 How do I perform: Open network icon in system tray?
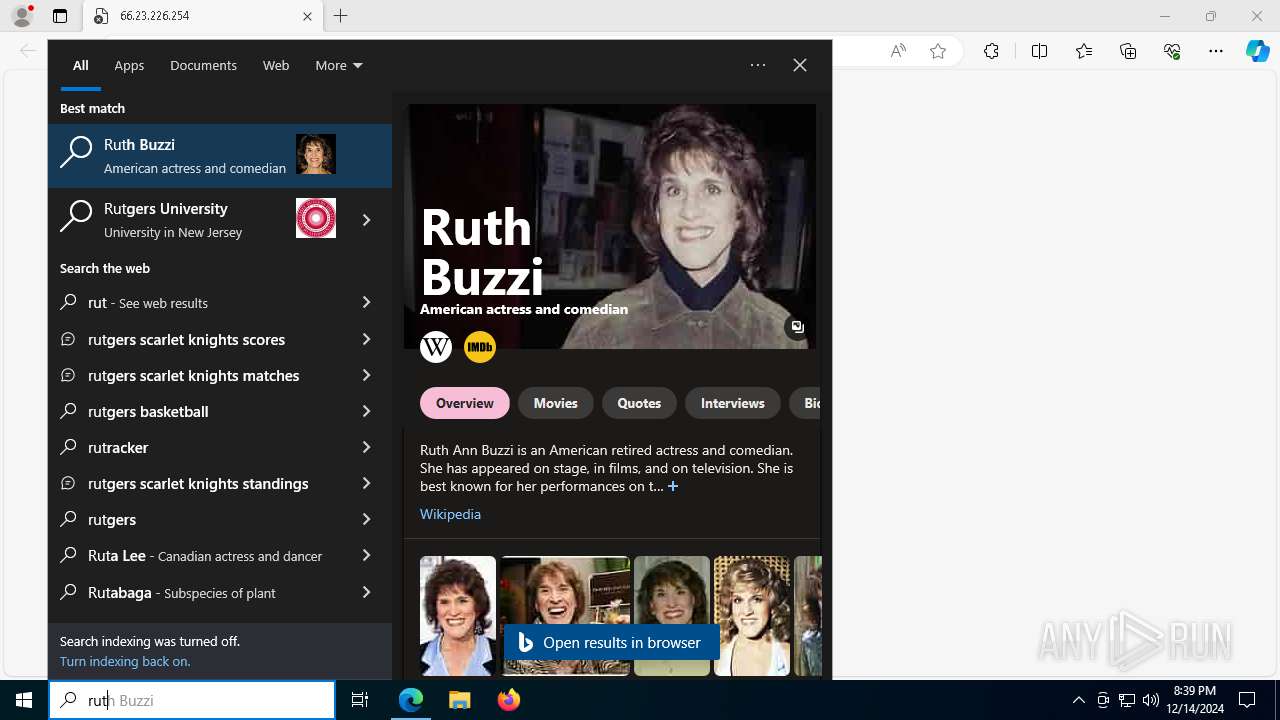pyautogui.click(x=1127, y=700)
